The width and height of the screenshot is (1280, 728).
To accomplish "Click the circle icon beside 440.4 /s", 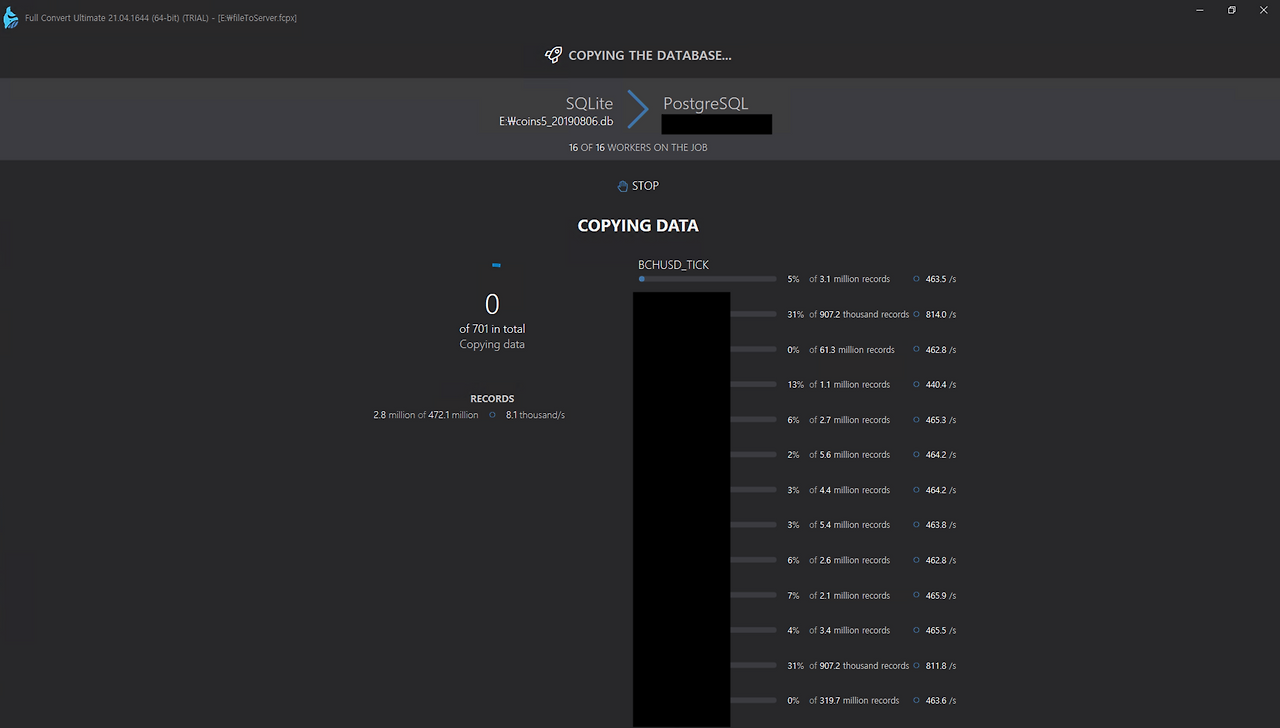I will 916,384.
